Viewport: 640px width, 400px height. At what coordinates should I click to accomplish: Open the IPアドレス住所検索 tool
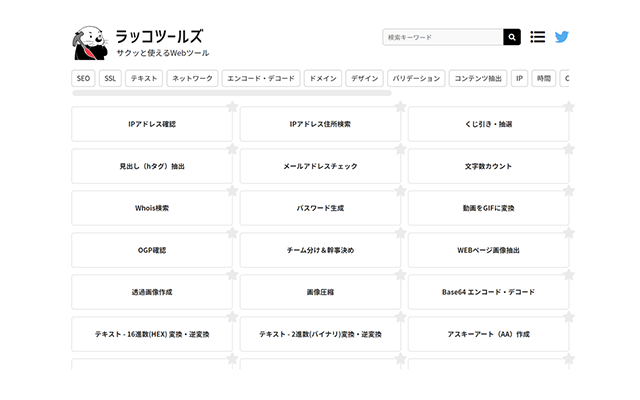[x=320, y=124]
